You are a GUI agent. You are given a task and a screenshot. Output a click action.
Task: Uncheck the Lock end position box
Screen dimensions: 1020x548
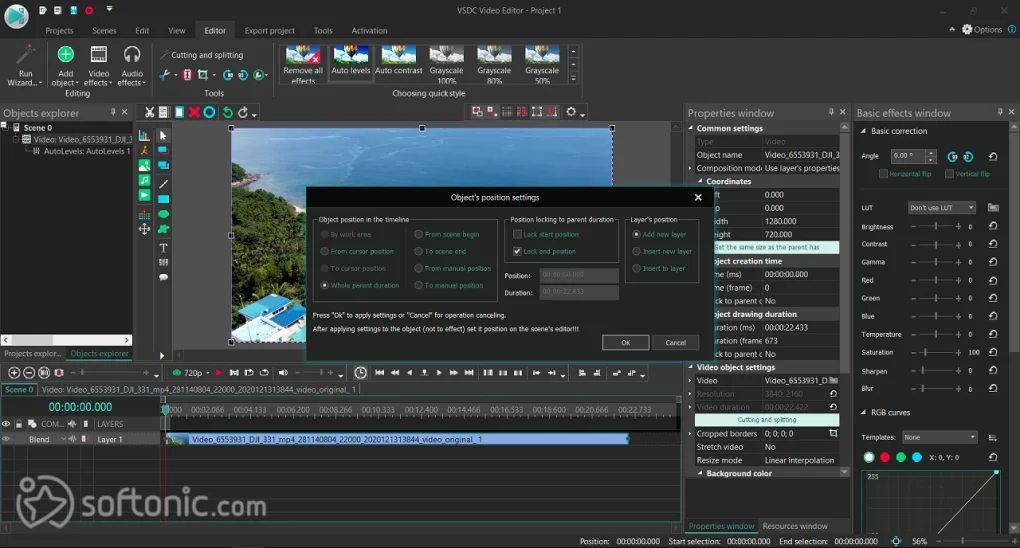click(x=517, y=251)
